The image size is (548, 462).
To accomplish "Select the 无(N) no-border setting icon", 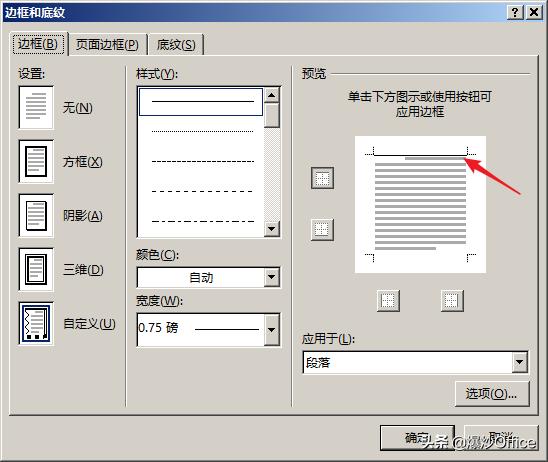I will point(36,108).
